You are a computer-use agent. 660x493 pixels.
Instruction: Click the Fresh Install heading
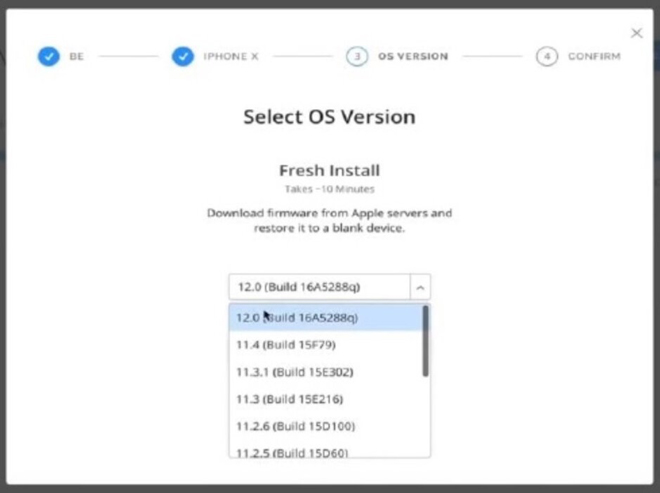(x=329, y=170)
